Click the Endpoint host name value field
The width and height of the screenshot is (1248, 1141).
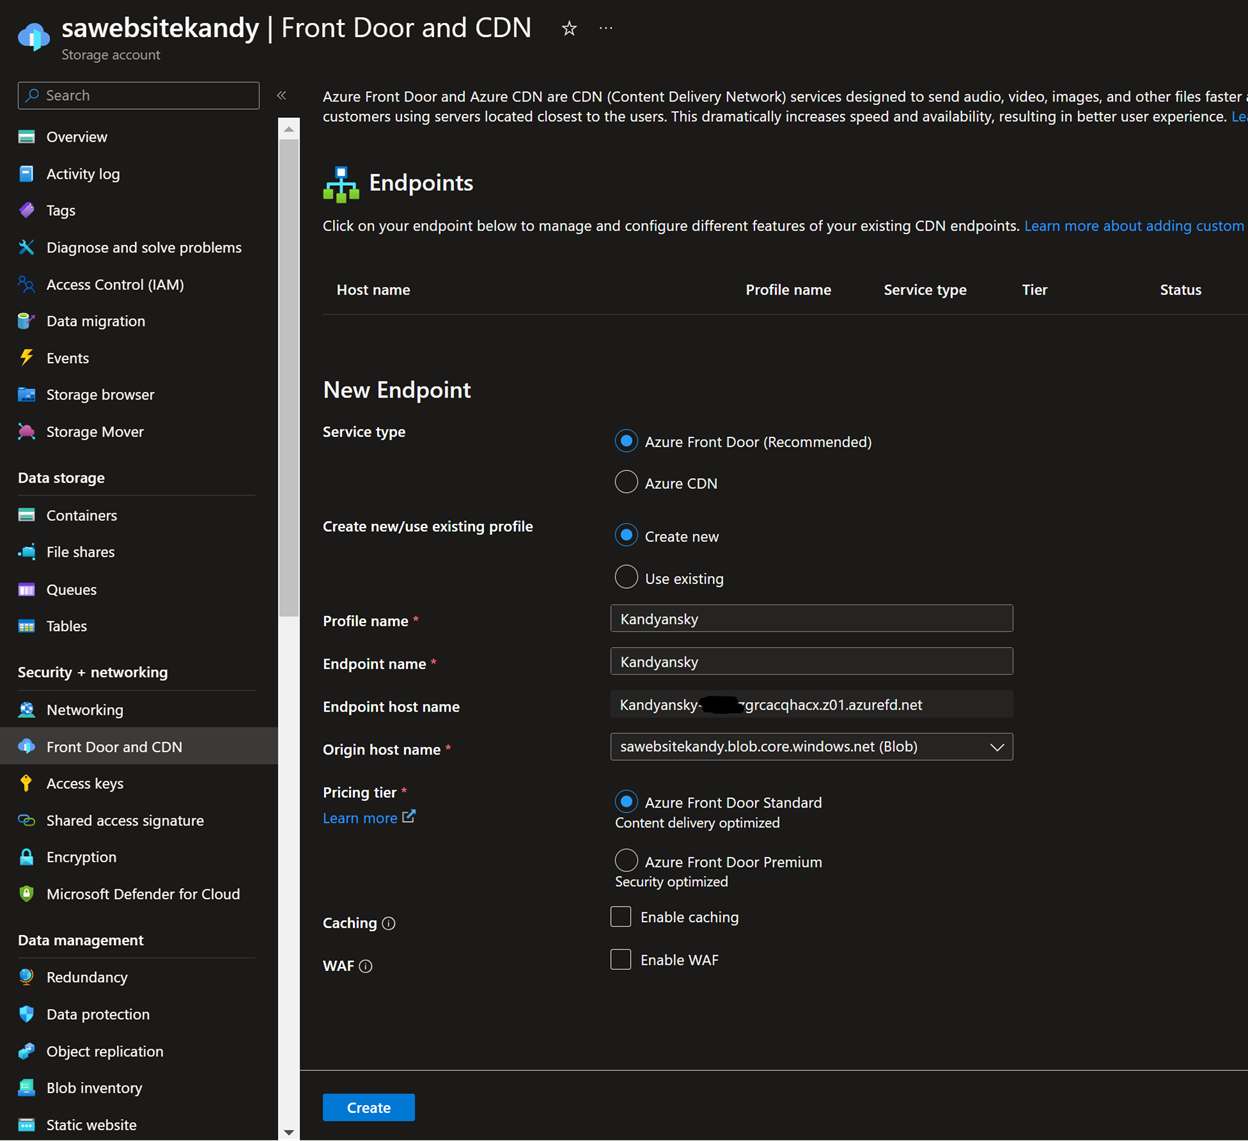pyautogui.click(x=811, y=705)
